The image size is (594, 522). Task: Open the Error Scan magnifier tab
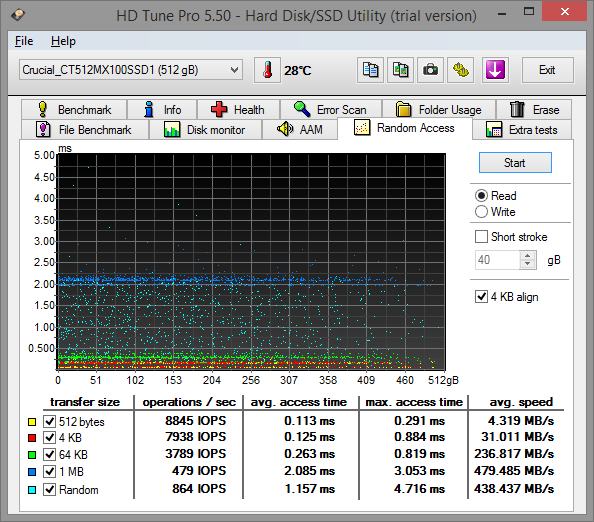(x=331, y=109)
